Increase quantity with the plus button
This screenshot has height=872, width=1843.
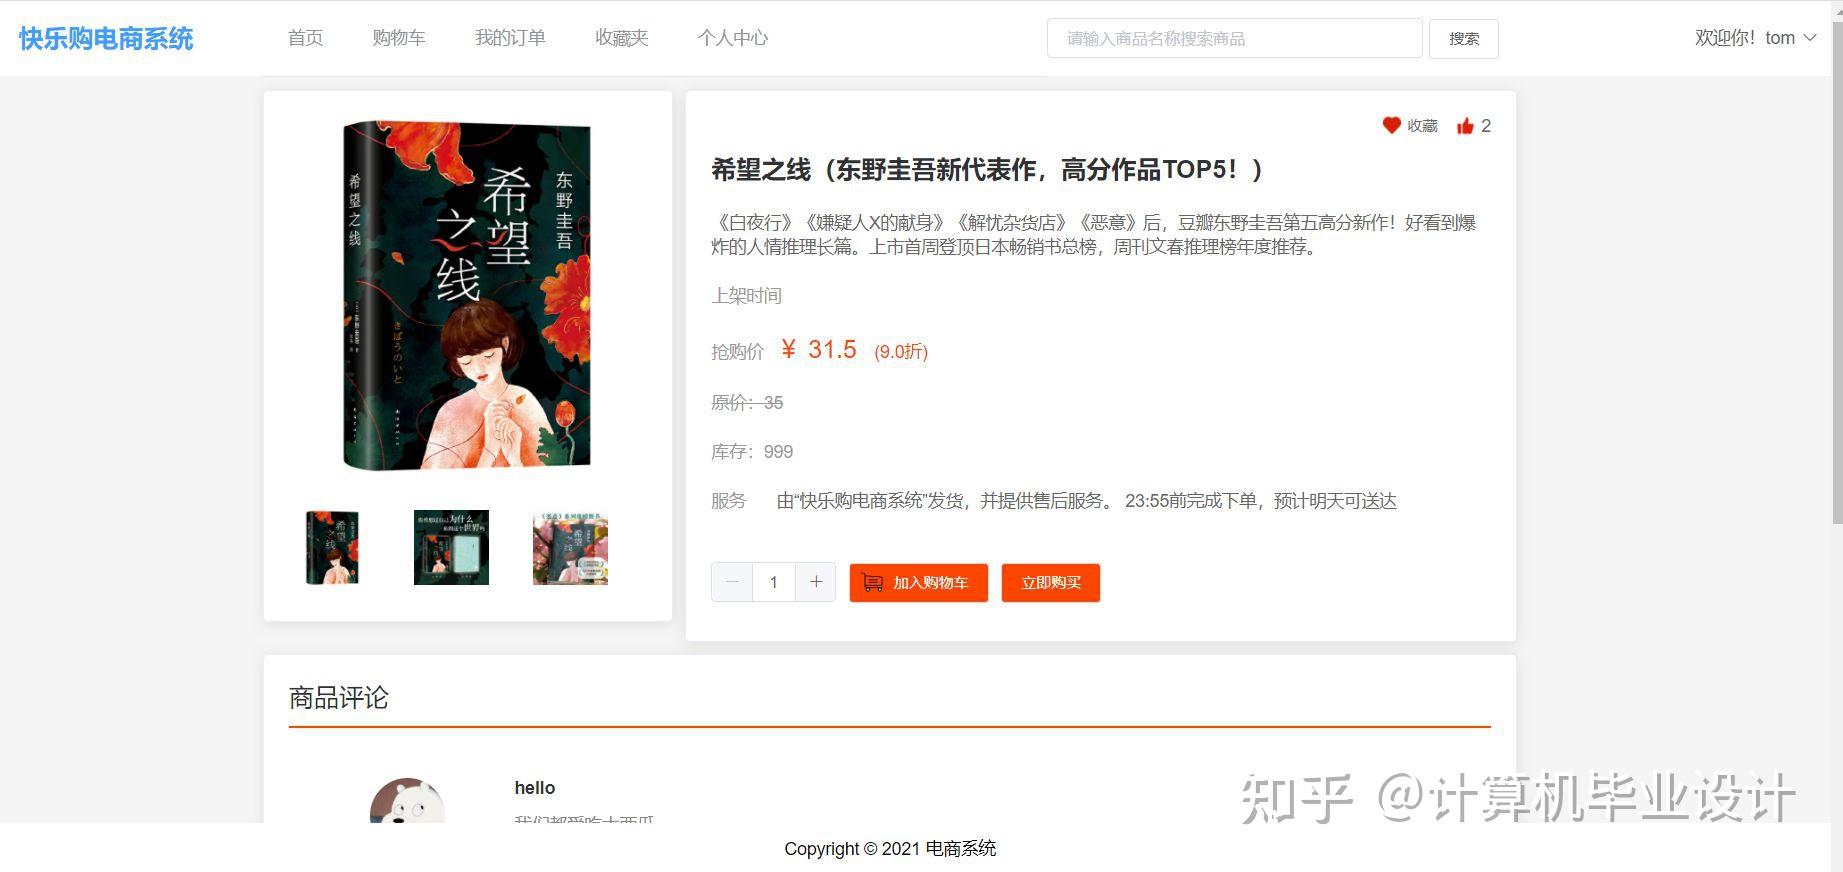[816, 582]
